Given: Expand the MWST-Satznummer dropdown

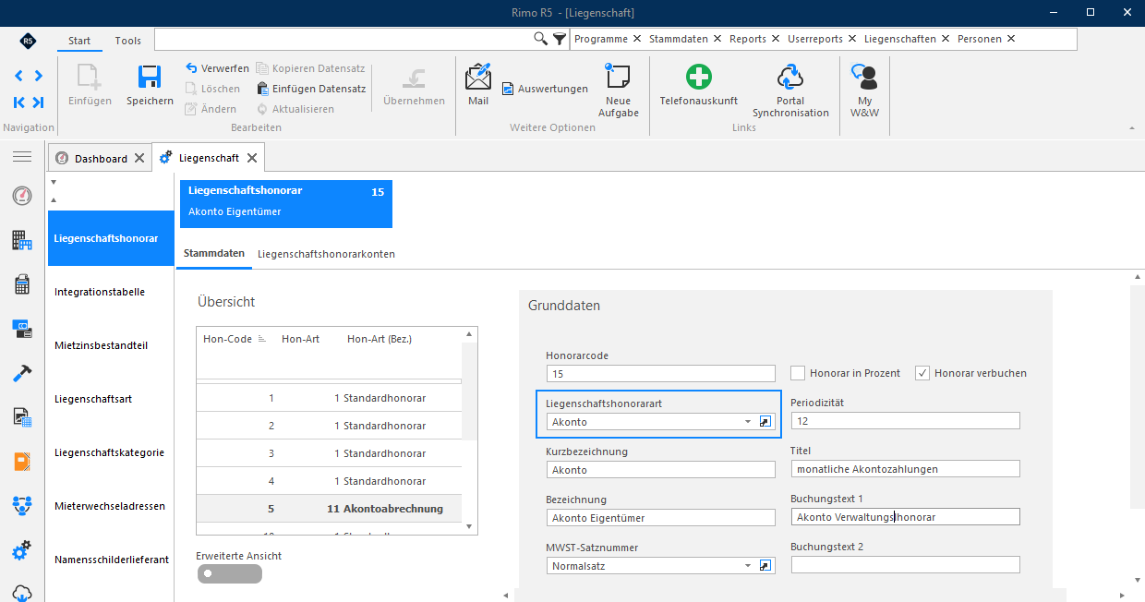Looking at the screenshot, I should click(748, 565).
